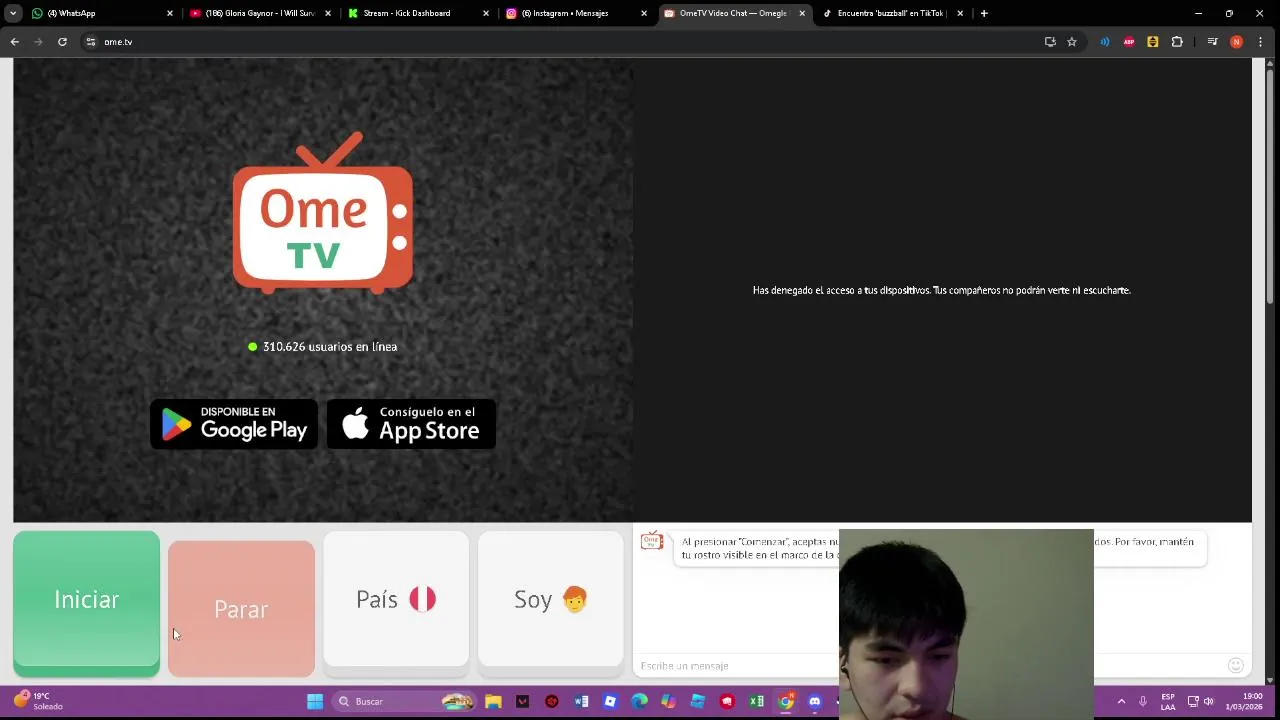This screenshot has height=720, width=1280.
Task: Click the green Iniciar button
Action: pyautogui.click(x=86, y=600)
